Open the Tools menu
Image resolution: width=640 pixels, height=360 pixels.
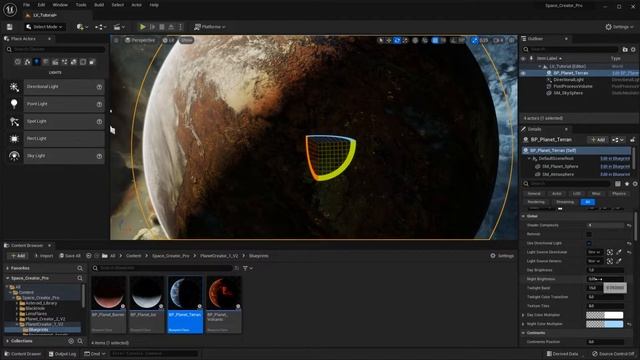click(x=81, y=5)
